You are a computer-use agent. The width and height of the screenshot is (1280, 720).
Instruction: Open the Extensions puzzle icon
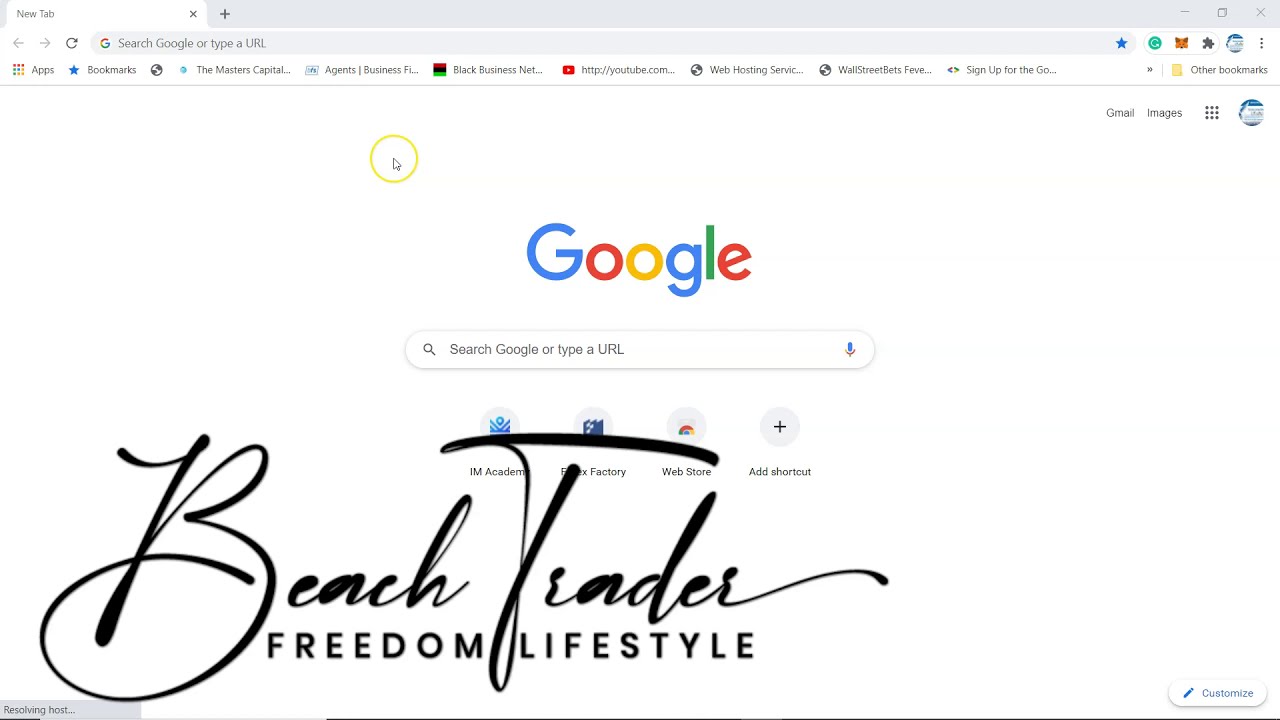tap(1208, 43)
